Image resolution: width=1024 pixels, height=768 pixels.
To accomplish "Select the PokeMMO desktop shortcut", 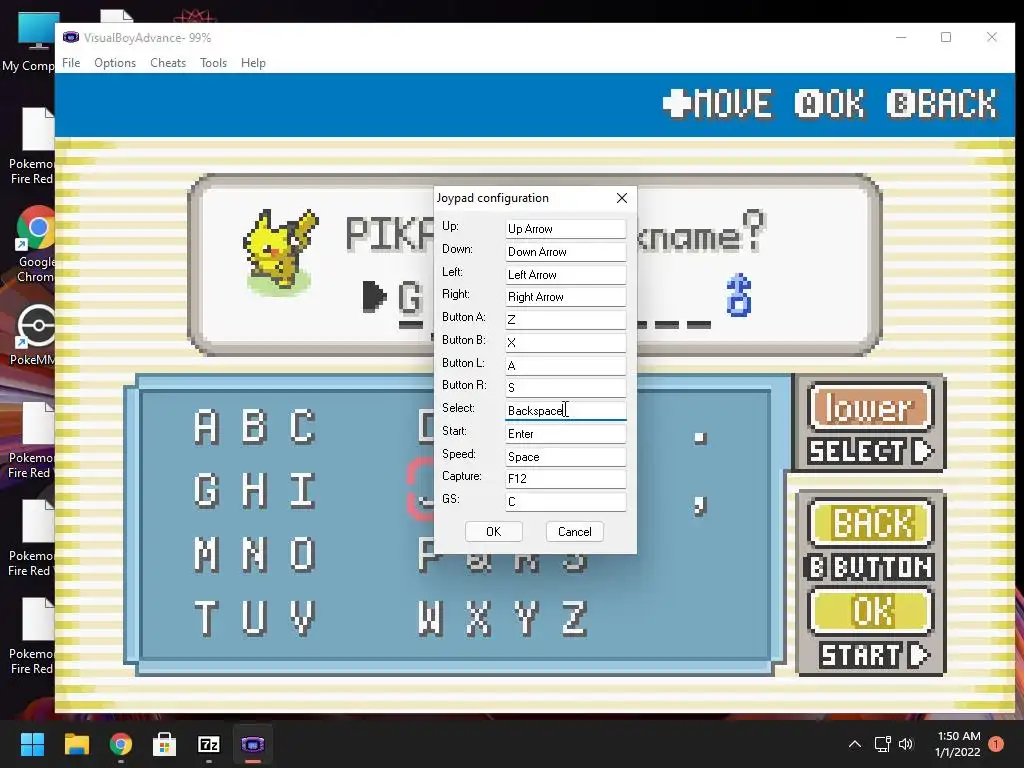I will (34, 334).
